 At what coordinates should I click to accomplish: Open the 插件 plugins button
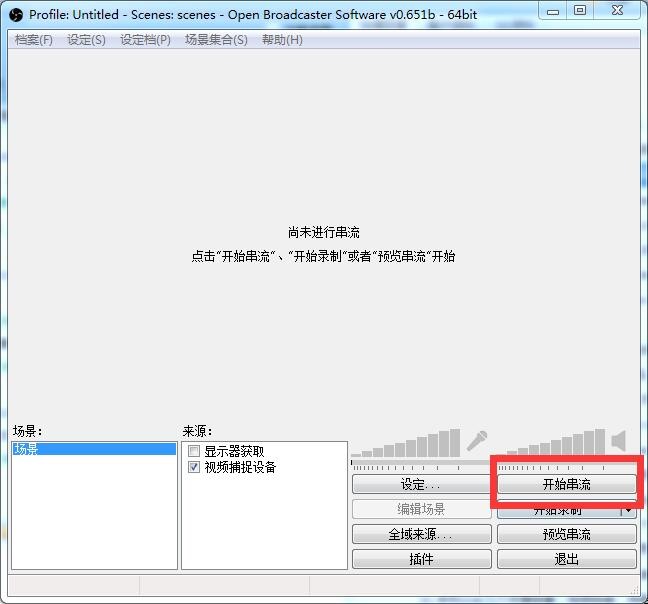421,559
